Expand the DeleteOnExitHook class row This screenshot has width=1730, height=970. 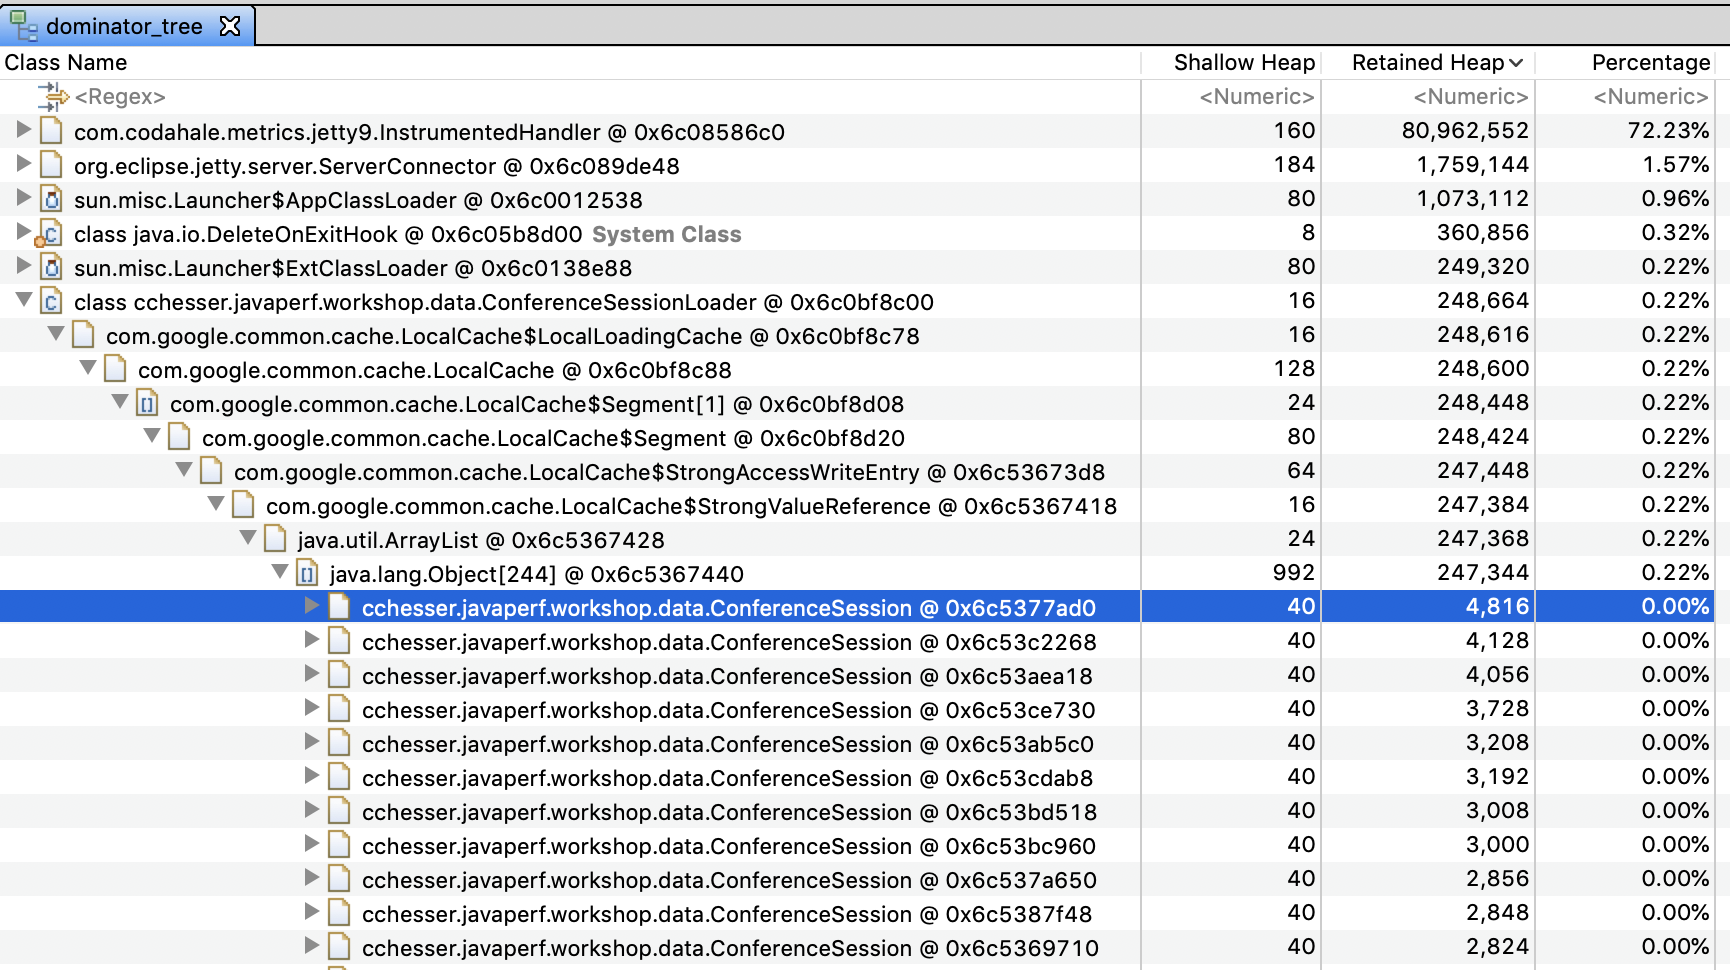pos(23,232)
